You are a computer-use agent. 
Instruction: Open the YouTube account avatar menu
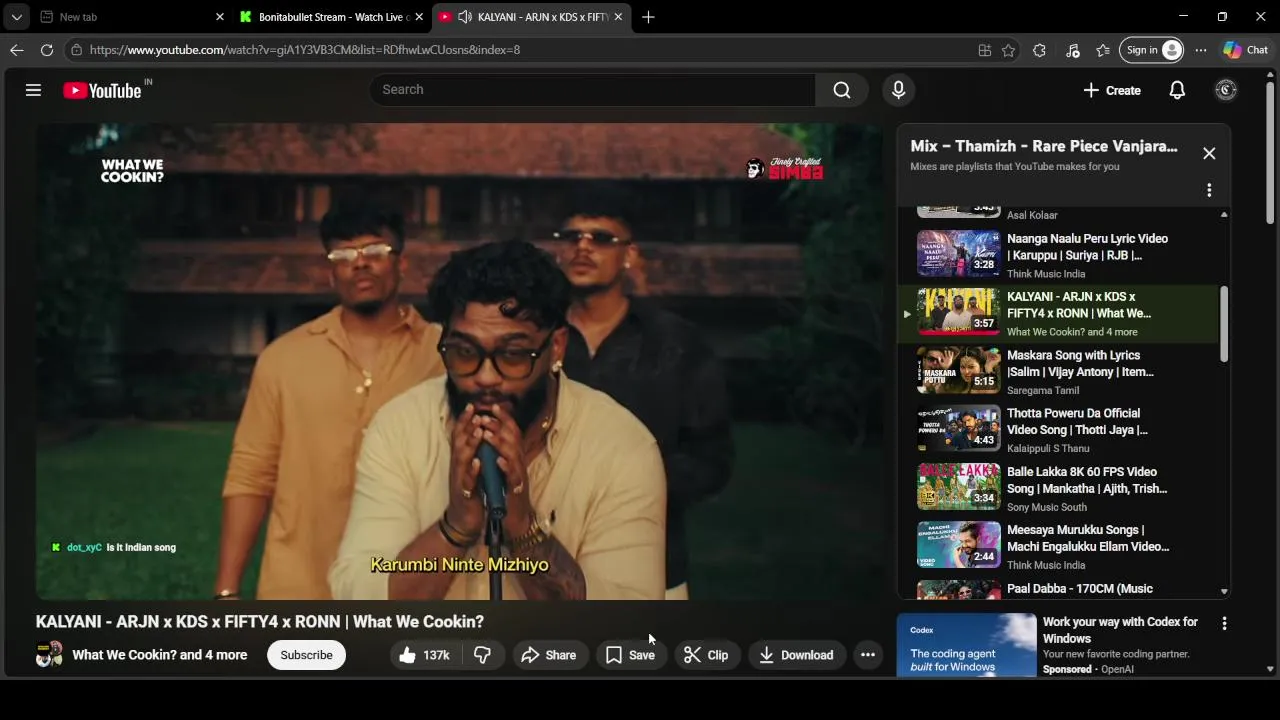1226,90
